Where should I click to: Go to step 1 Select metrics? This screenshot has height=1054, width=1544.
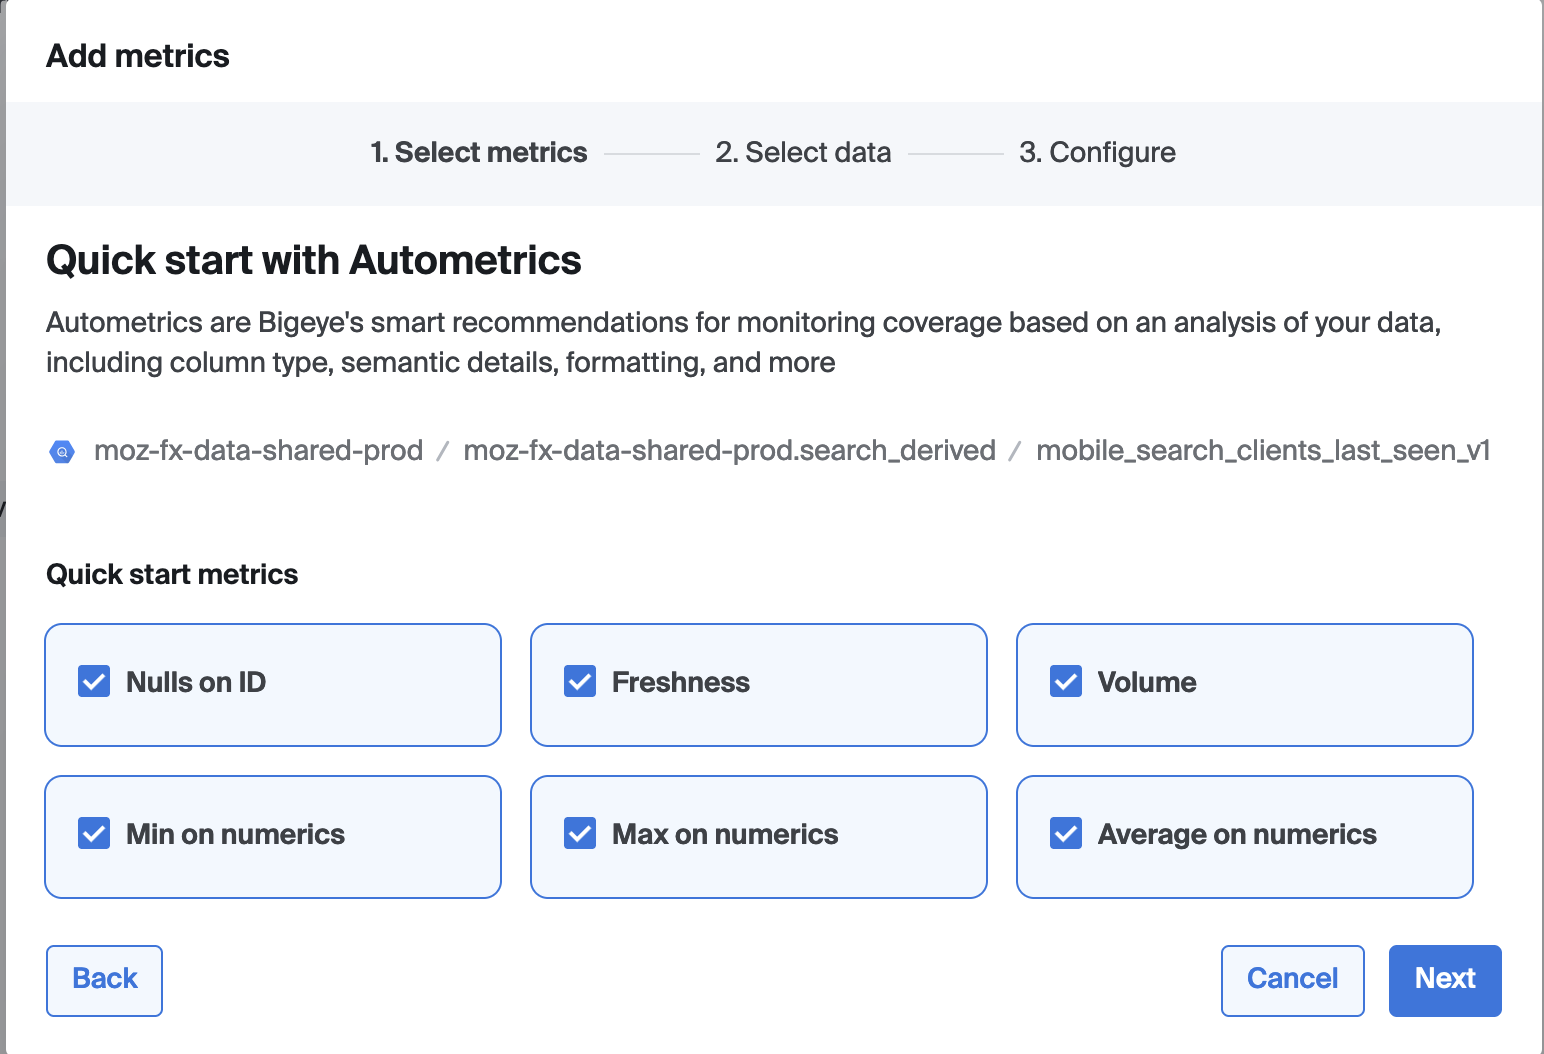point(479,152)
